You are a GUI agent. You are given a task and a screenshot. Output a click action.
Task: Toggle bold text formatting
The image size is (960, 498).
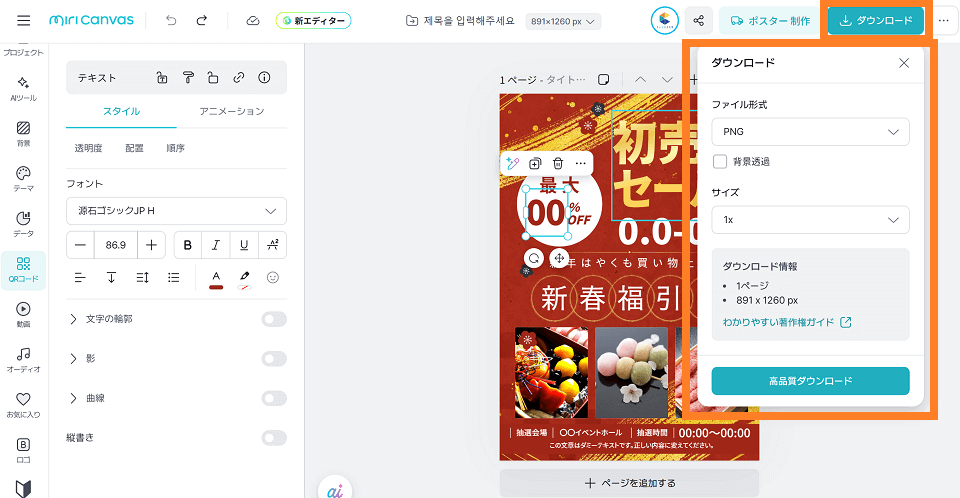(187, 245)
